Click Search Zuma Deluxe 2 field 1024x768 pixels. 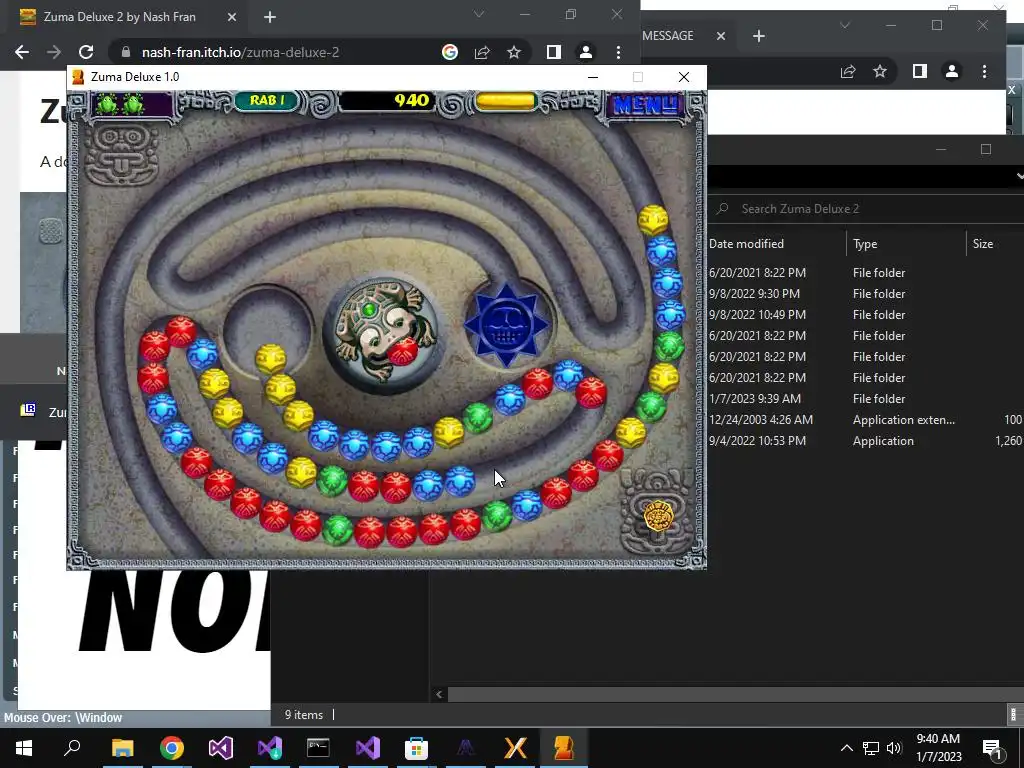[869, 209]
